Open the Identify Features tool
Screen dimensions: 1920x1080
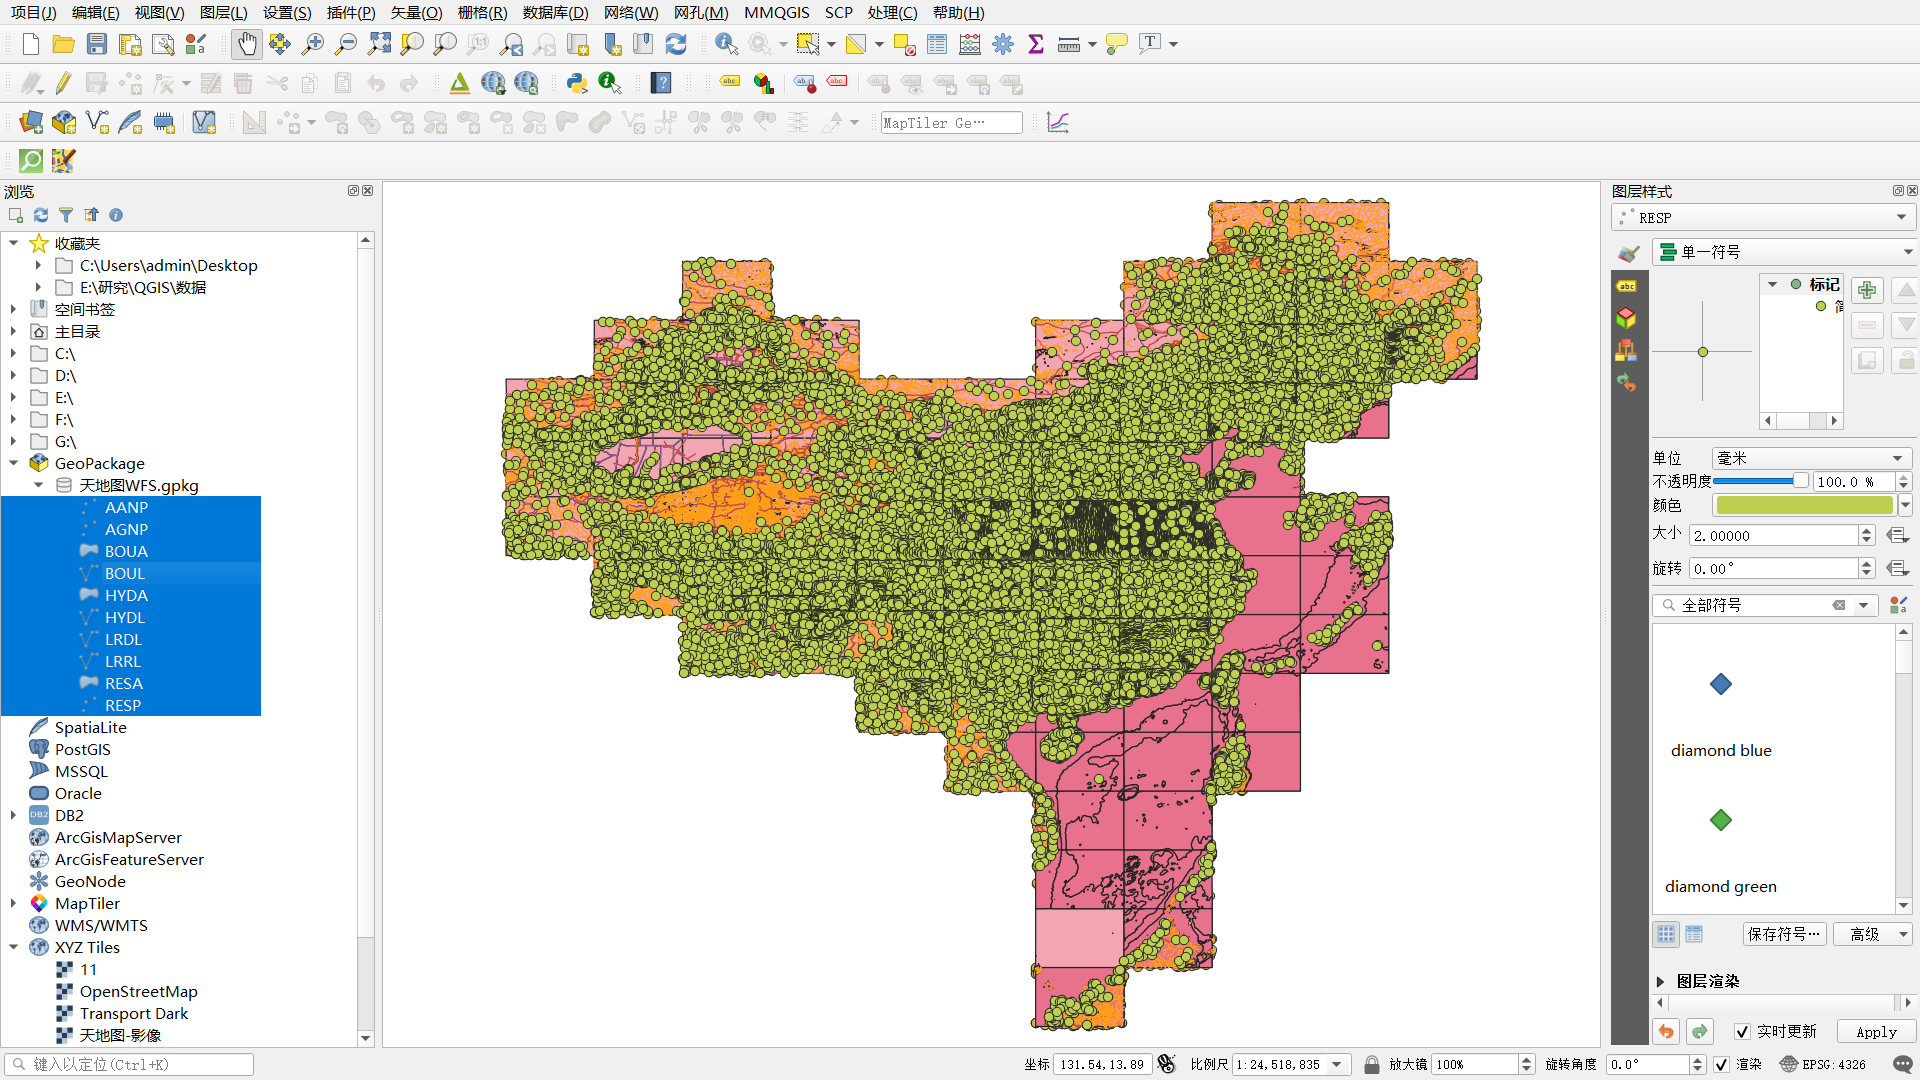click(x=726, y=44)
